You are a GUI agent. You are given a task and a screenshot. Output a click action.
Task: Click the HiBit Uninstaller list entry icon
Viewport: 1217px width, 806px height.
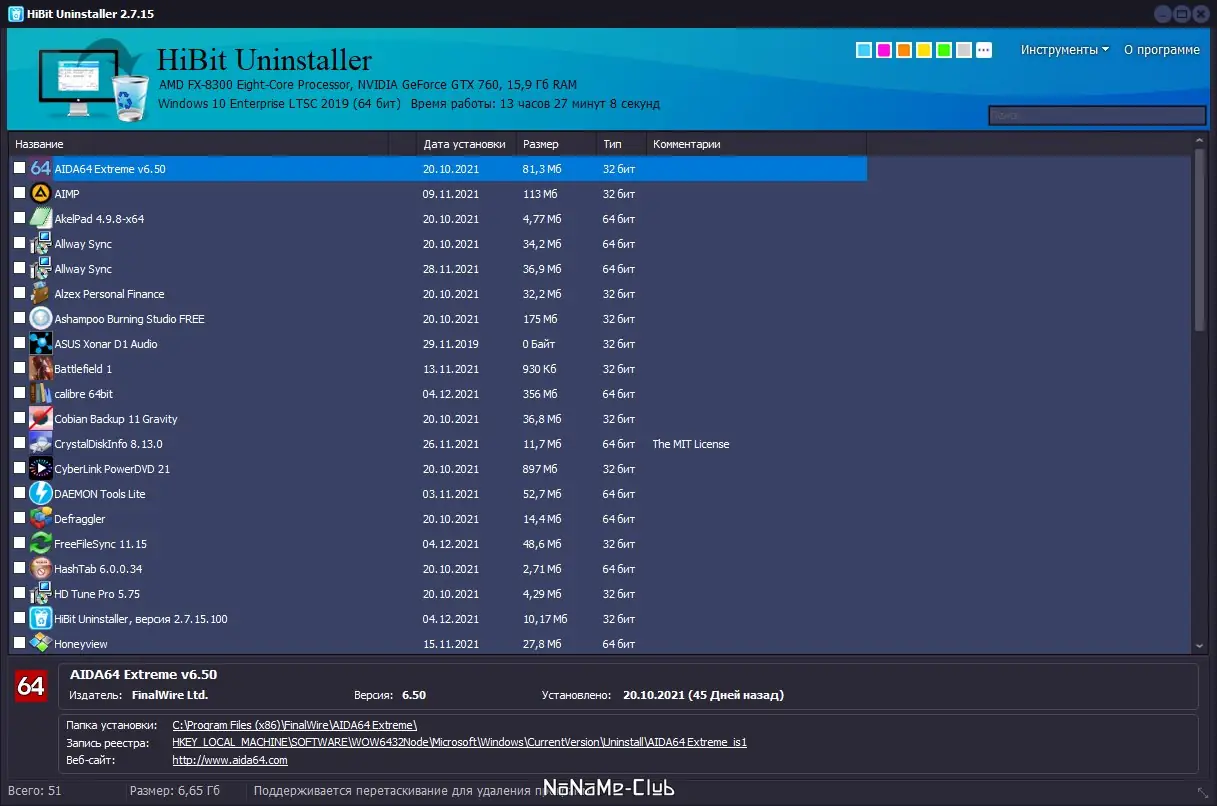[40, 618]
